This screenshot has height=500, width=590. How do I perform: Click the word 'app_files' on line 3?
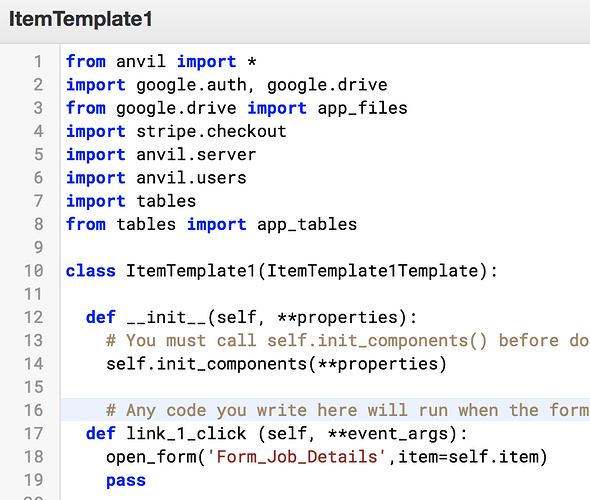tap(362, 108)
